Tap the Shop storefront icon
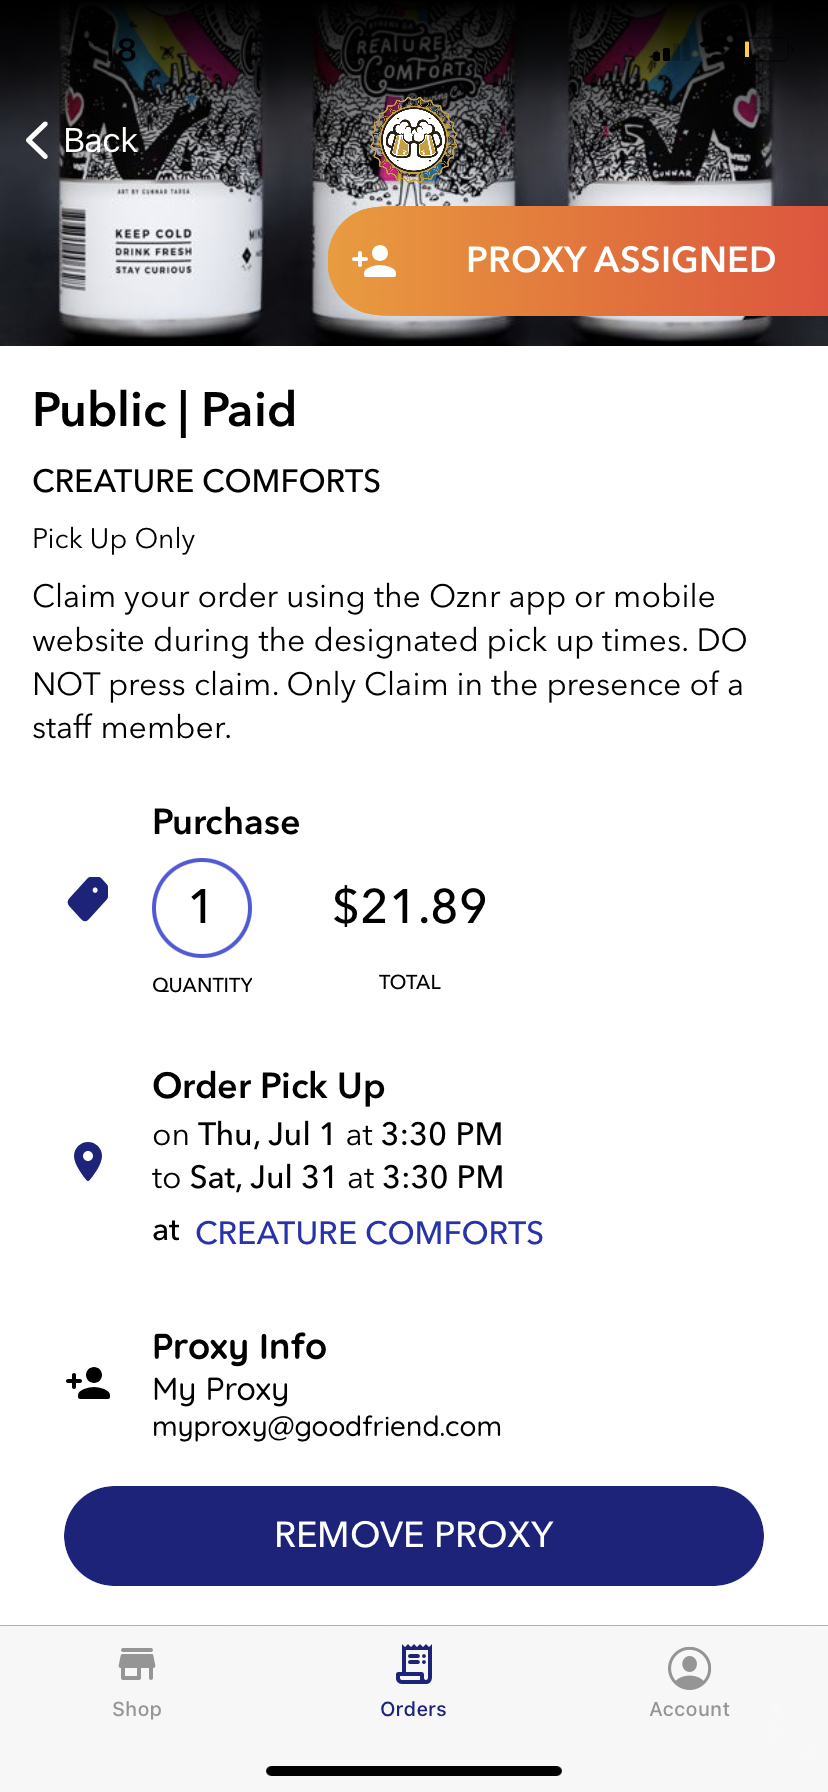This screenshot has width=828, height=1792. pos(137,1665)
